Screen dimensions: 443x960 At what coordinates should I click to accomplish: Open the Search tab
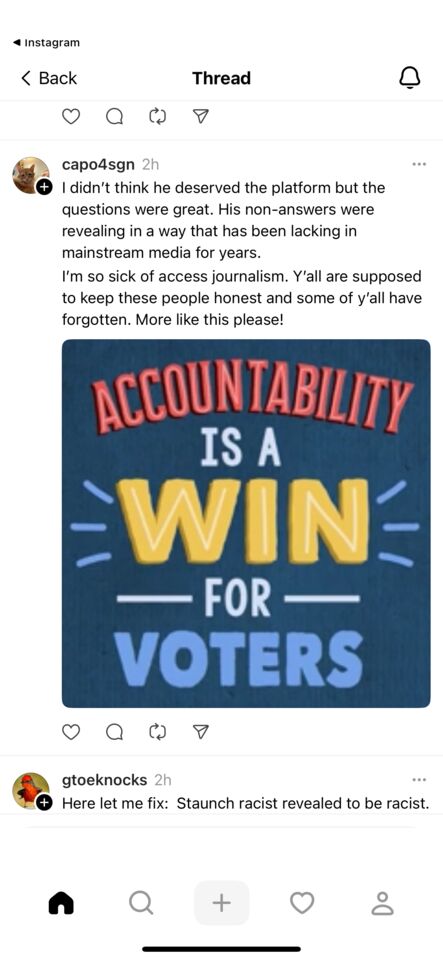pyautogui.click(x=141, y=902)
